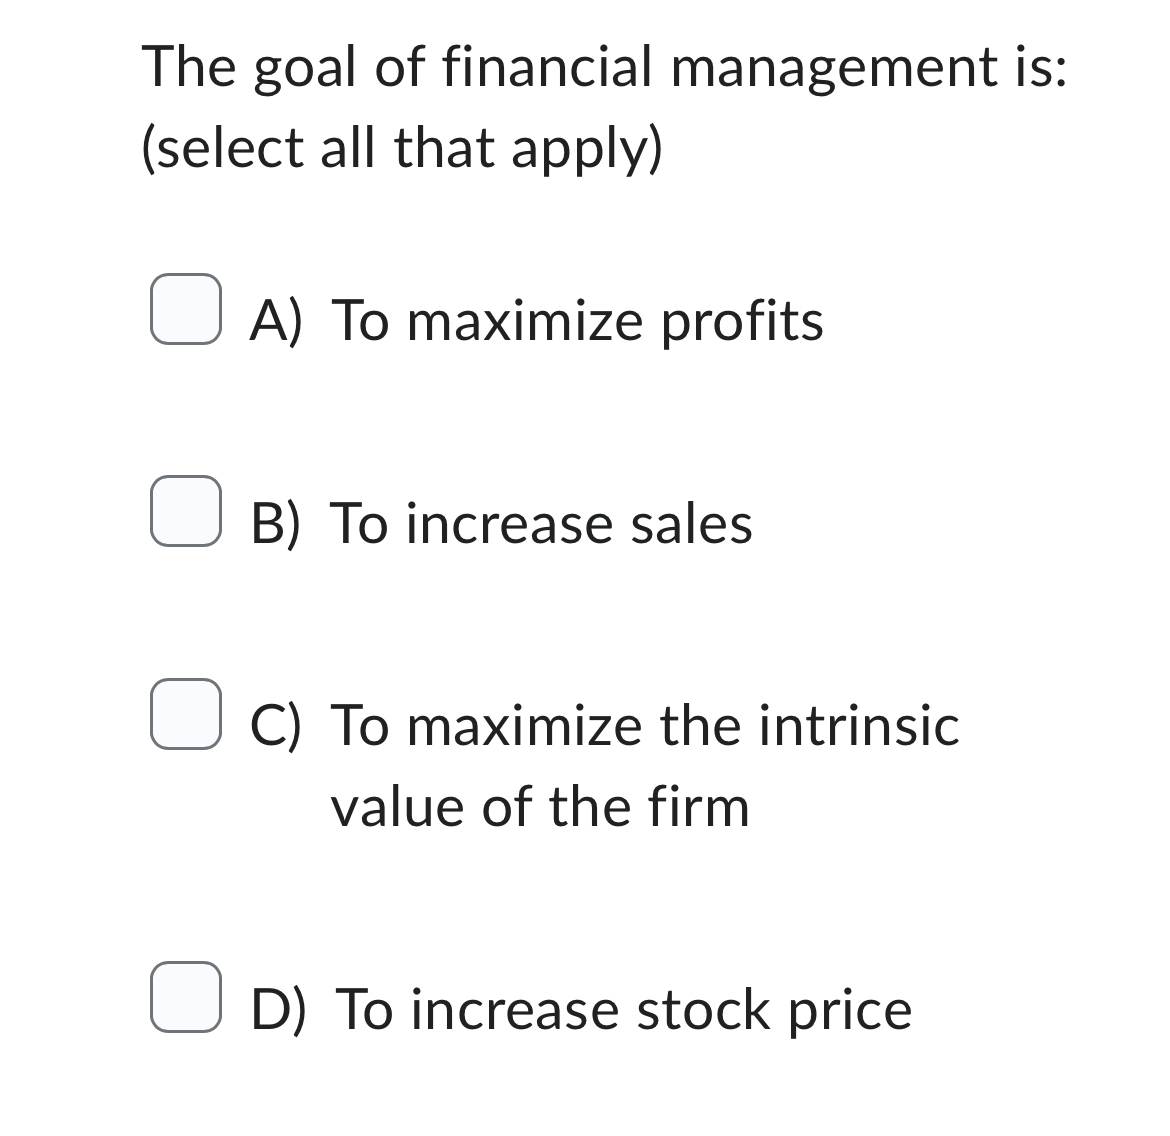The image size is (1170, 1136).
Task: Click the 'C)' letter prefix
Action: coord(276,725)
